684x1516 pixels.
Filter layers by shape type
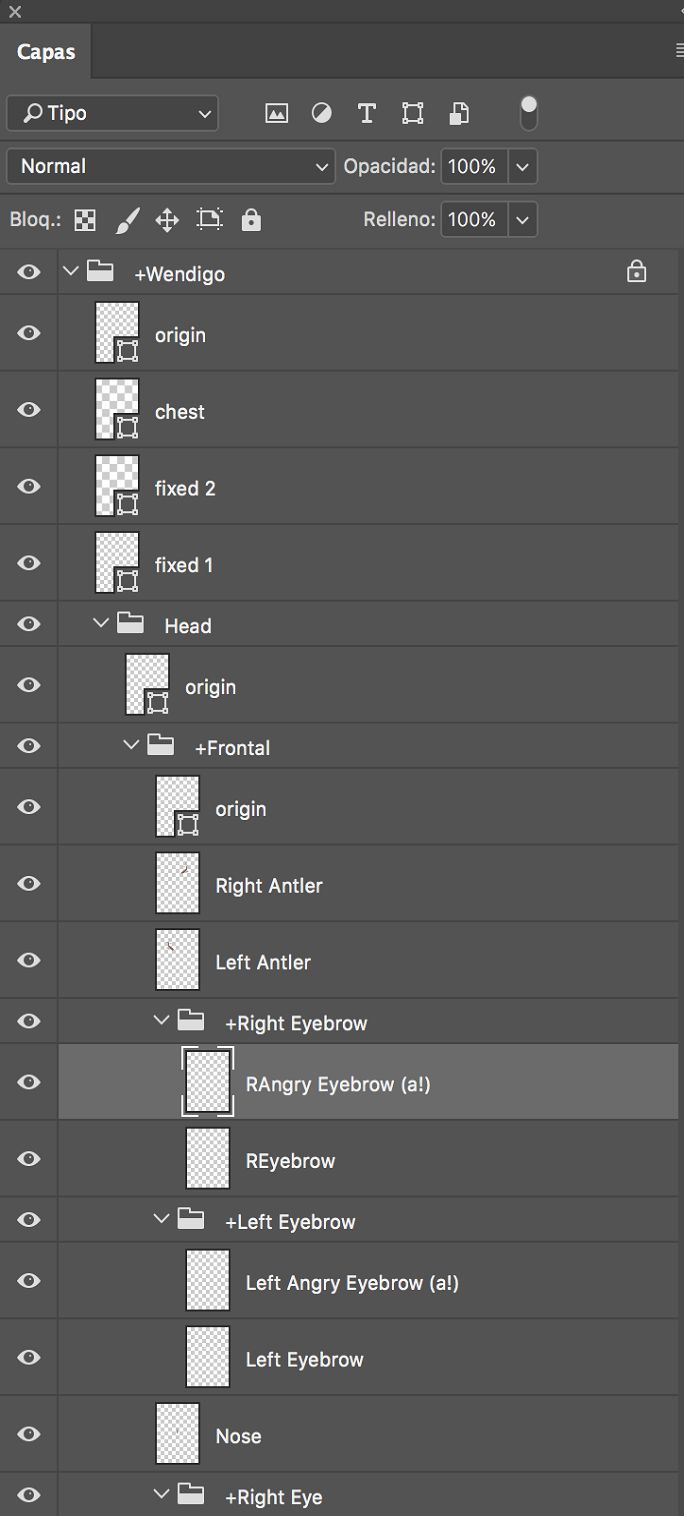click(412, 113)
